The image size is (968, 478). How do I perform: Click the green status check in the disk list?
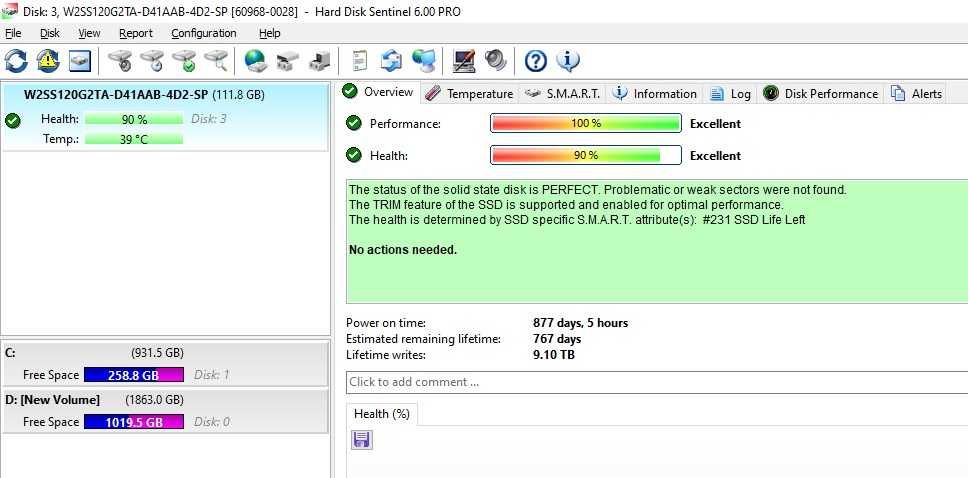tap(12, 121)
